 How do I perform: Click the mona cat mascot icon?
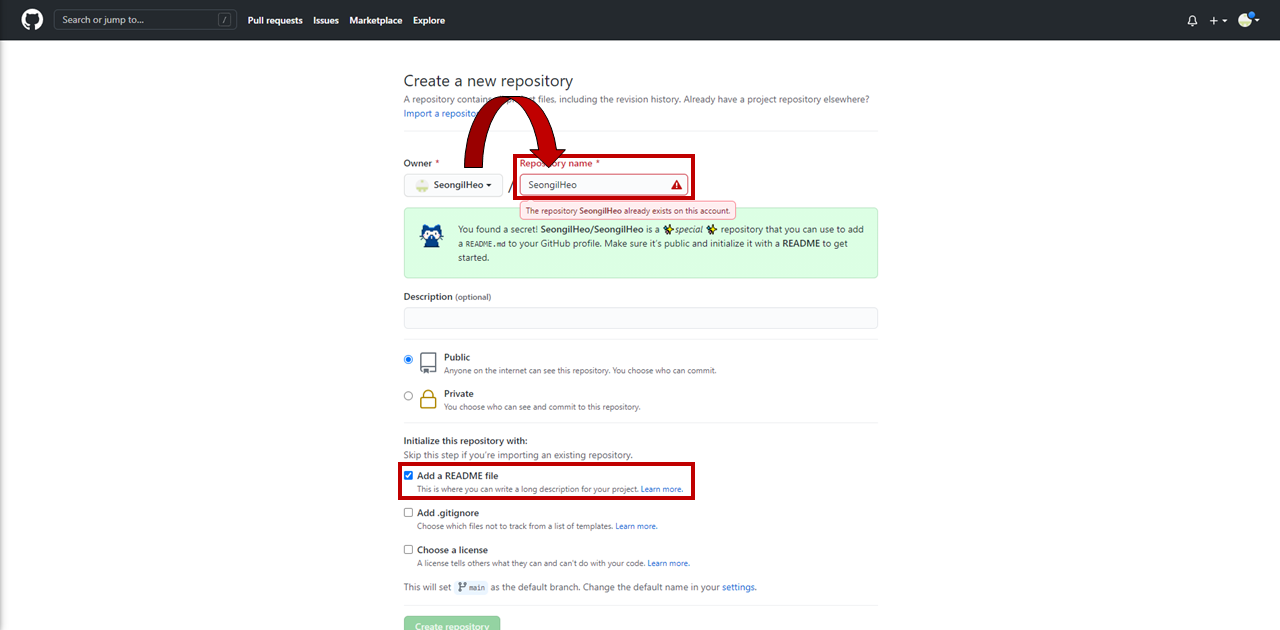(432, 237)
